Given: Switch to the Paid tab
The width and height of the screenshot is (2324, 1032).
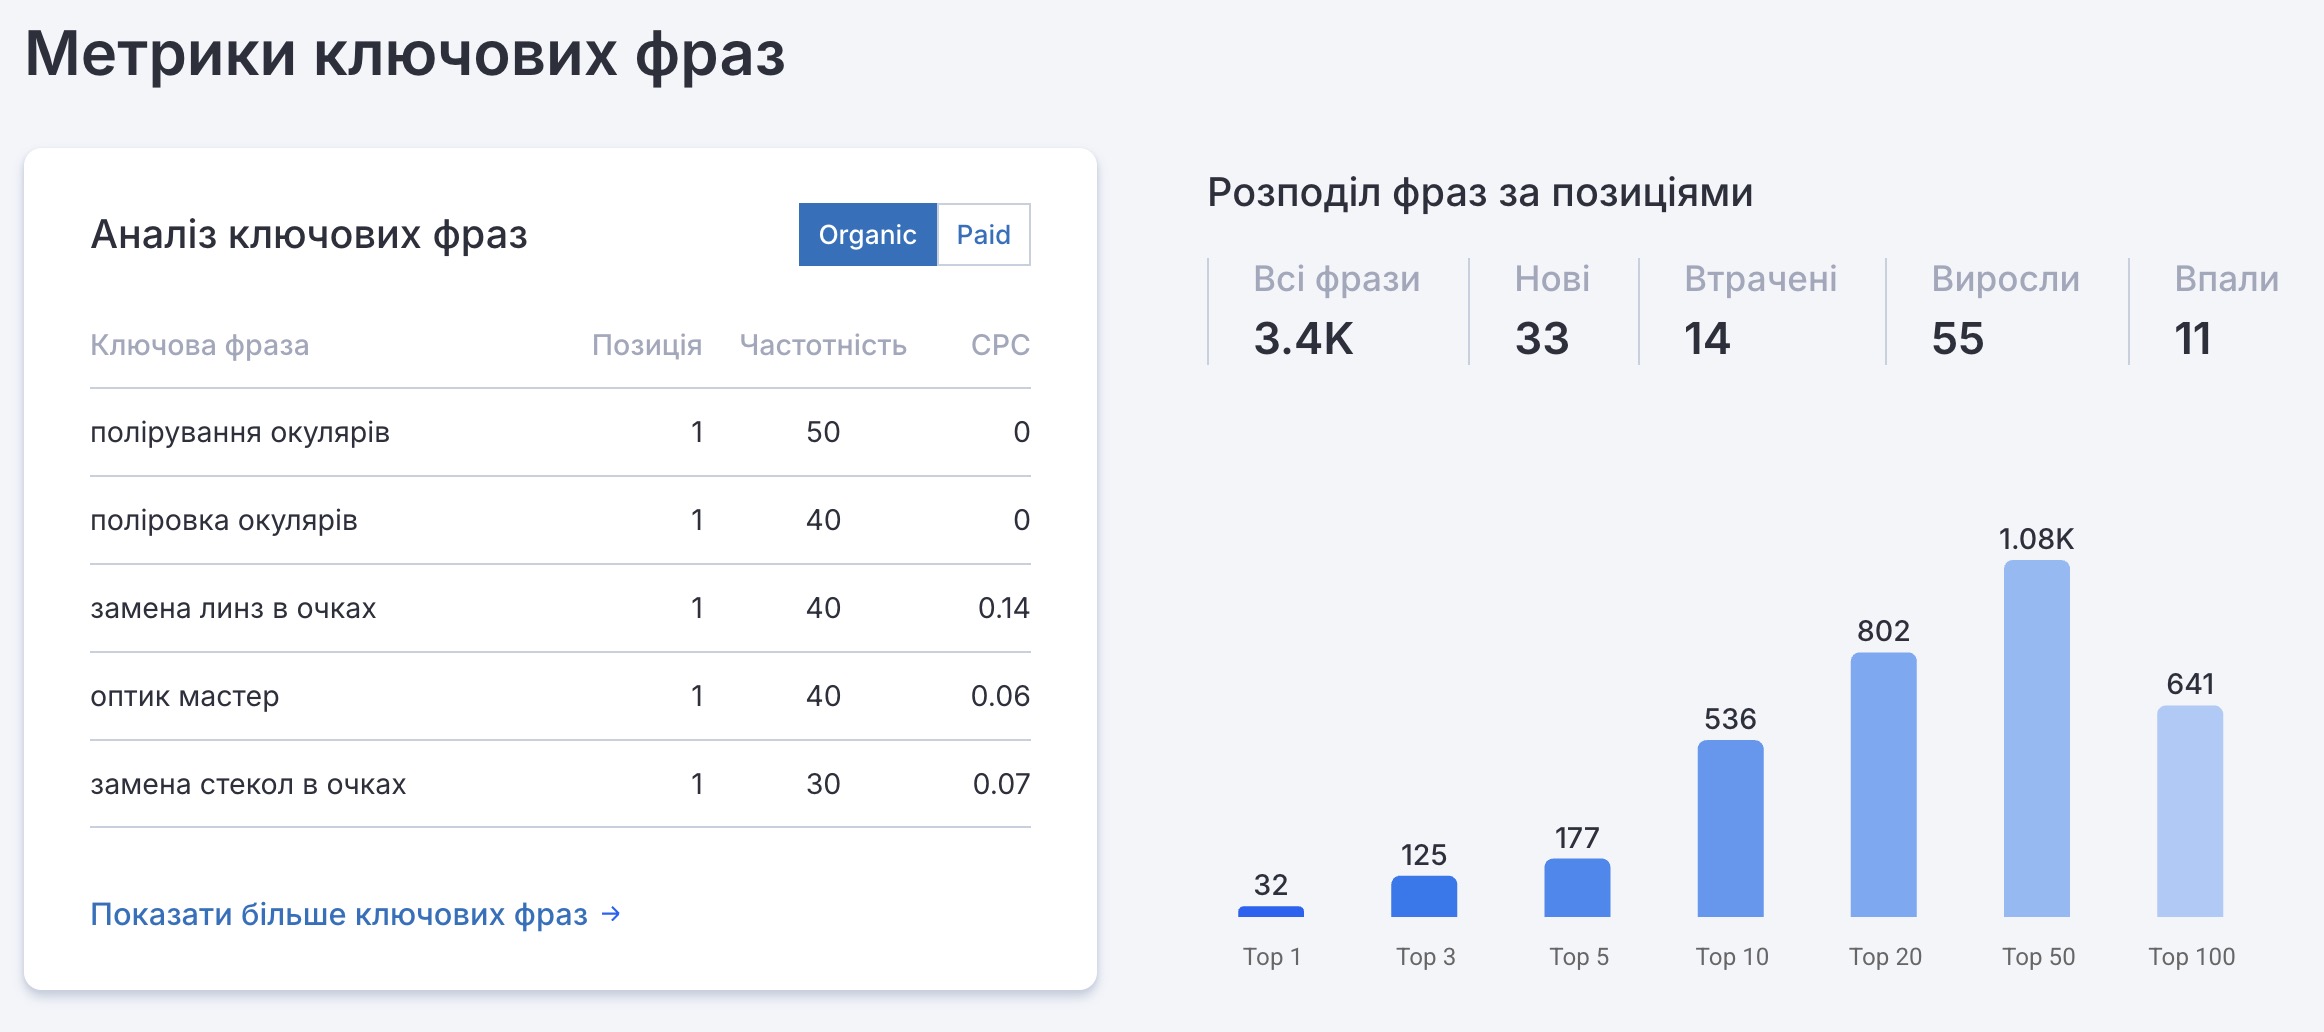Looking at the screenshot, I should tap(983, 235).
